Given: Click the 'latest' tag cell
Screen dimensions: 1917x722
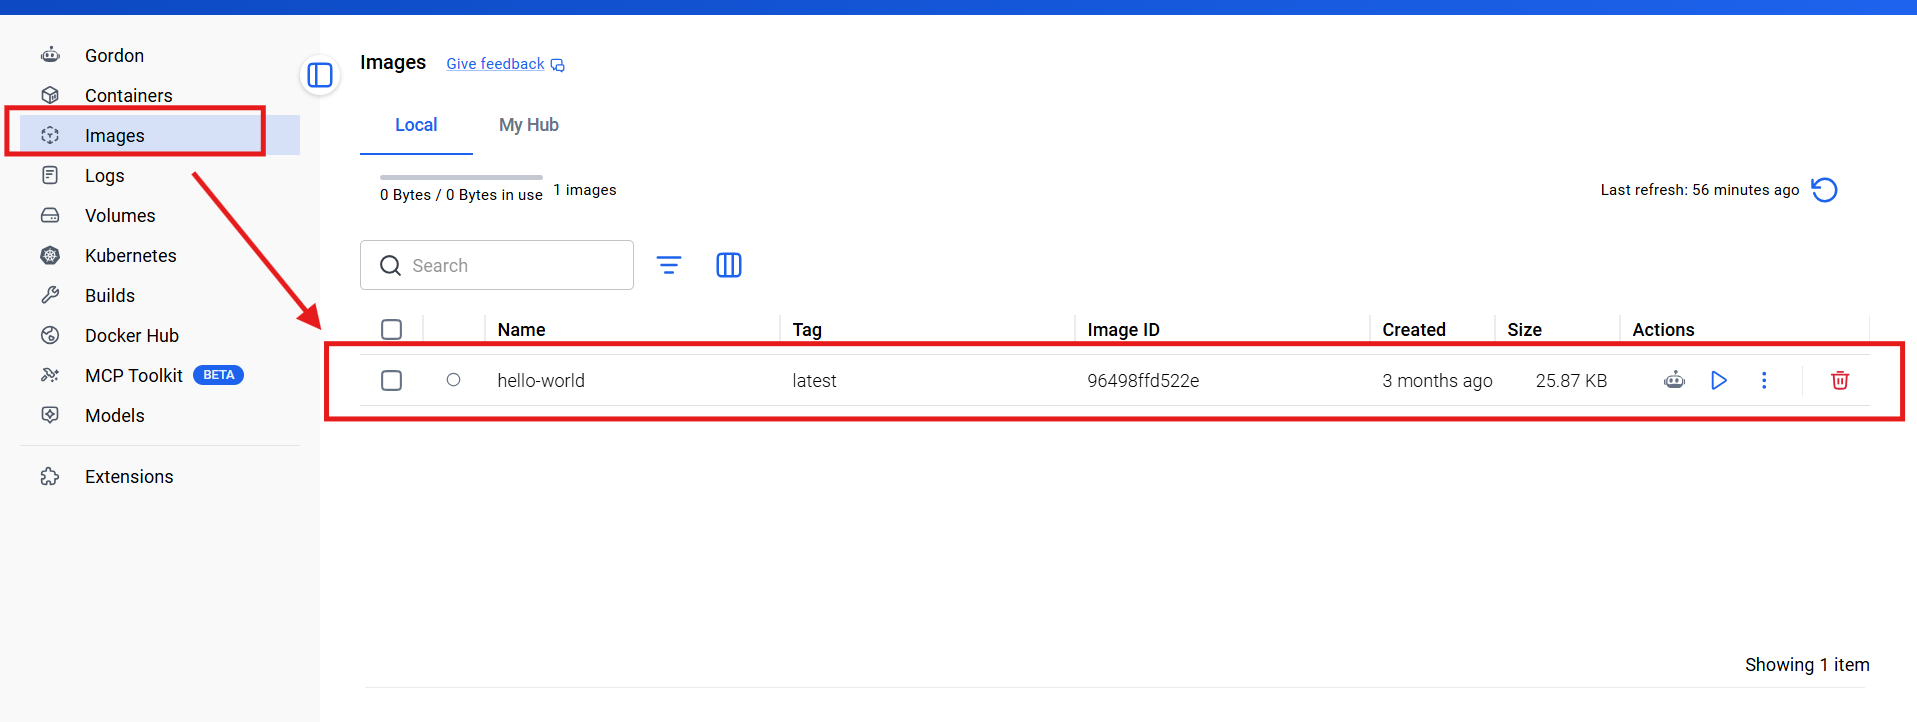Looking at the screenshot, I should 814,380.
